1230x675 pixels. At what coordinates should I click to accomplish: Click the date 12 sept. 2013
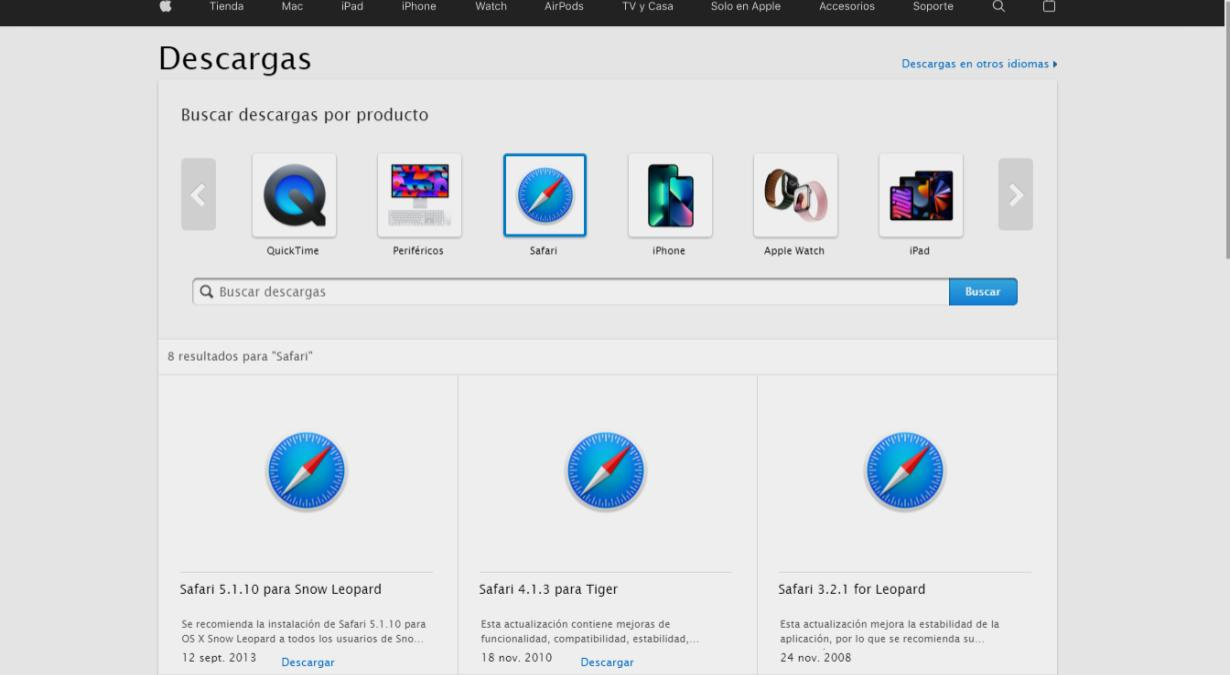218,658
